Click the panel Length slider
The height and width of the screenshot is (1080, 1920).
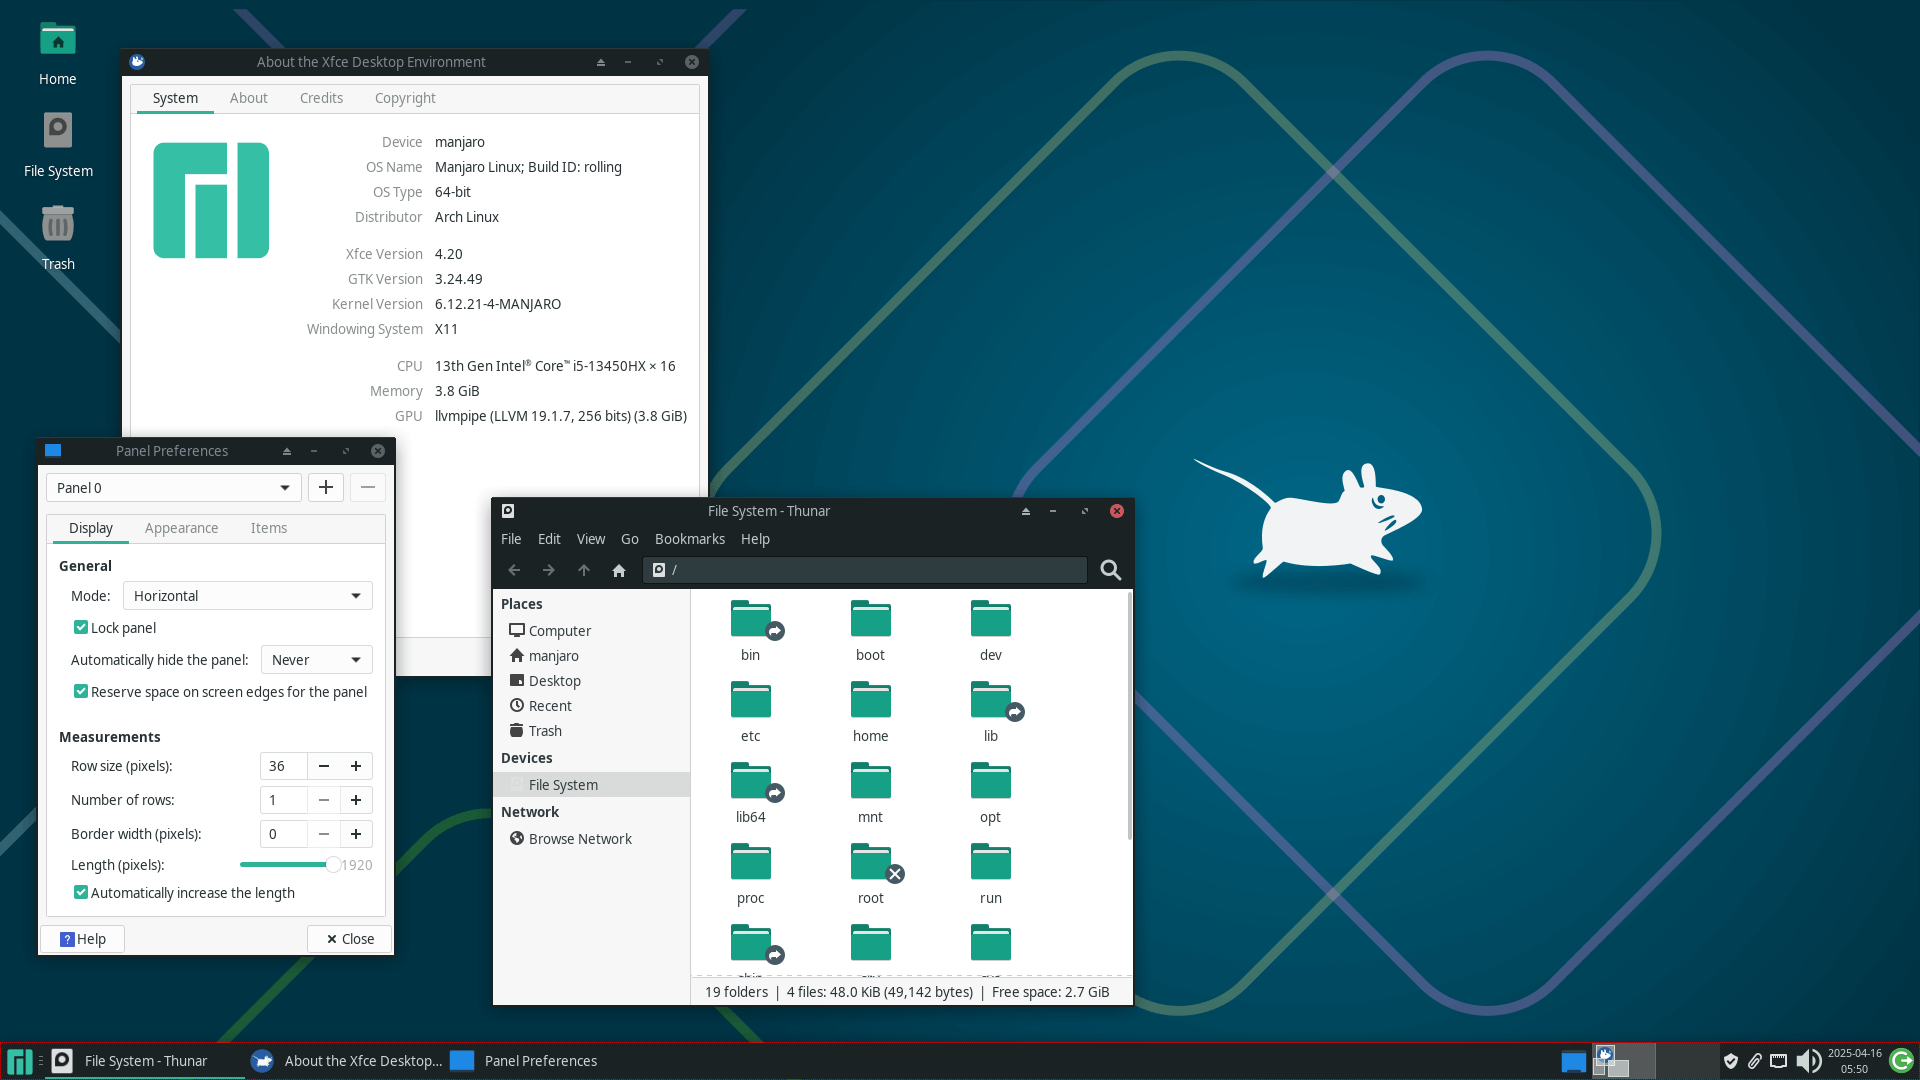[286, 865]
